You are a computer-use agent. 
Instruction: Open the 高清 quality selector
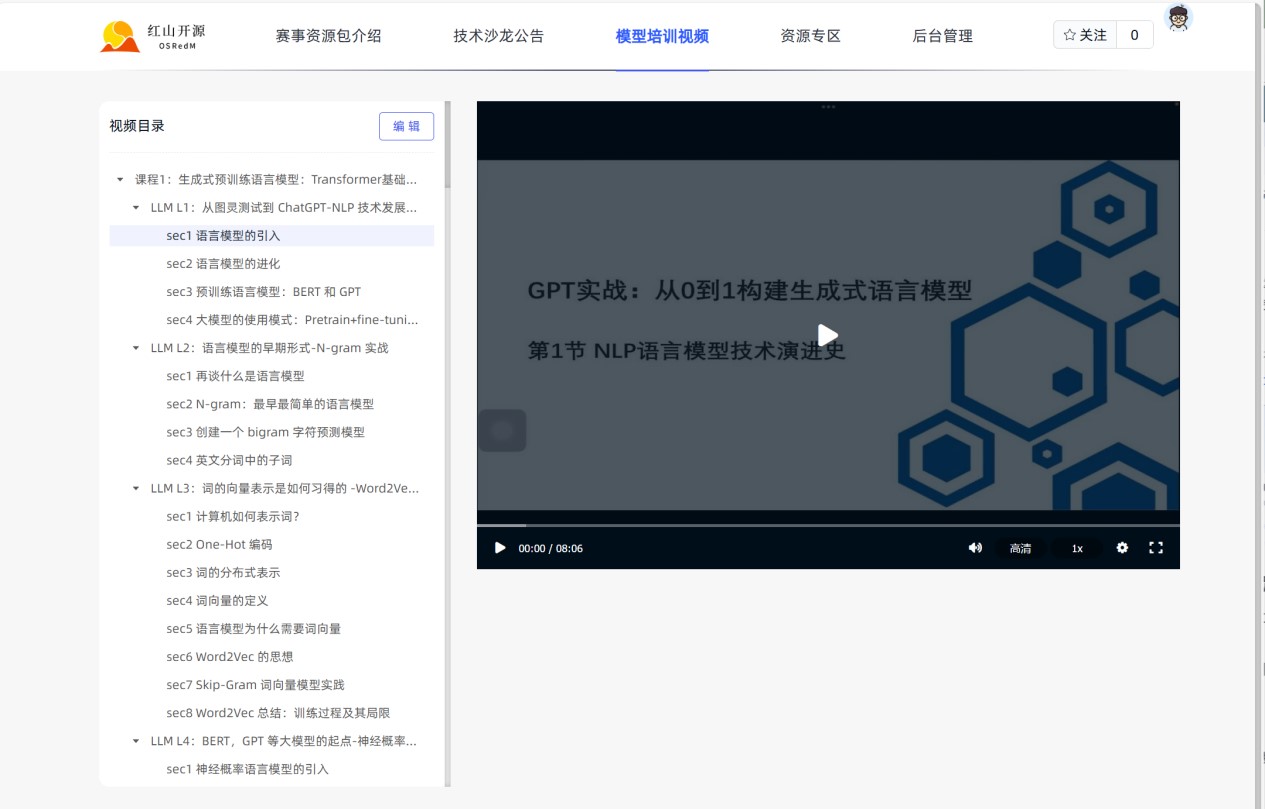click(x=1020, y=548)
